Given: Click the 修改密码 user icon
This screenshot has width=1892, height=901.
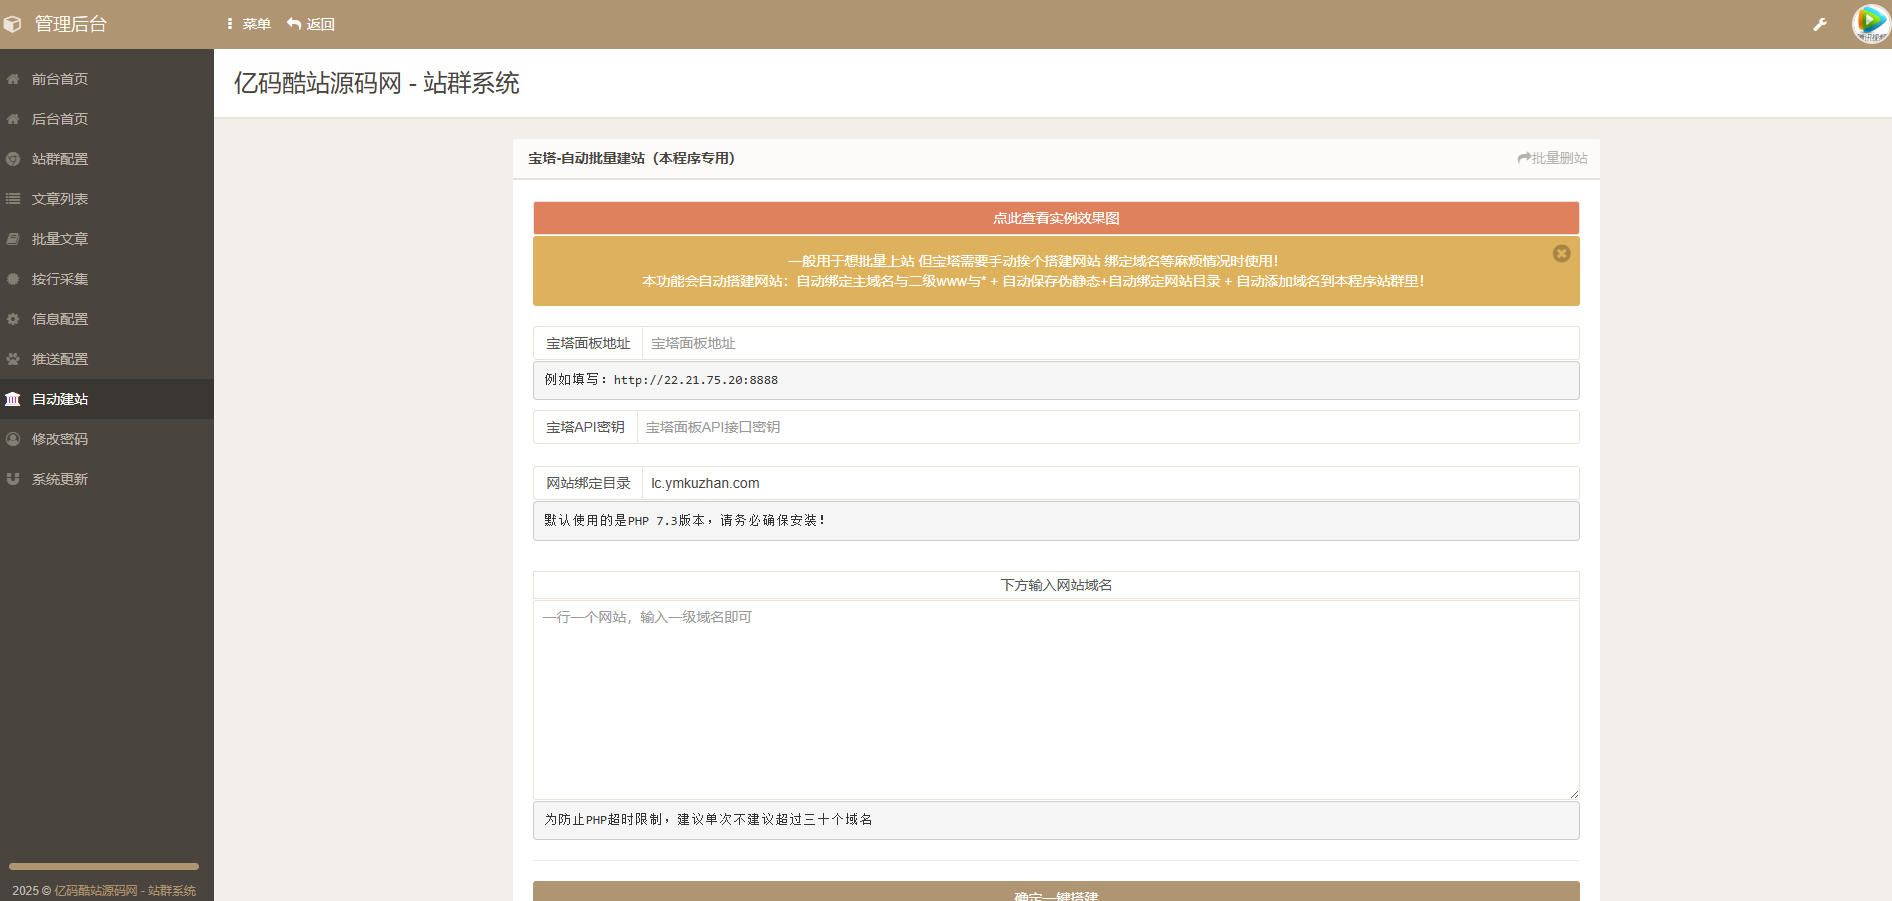Looking at the screenshot, I should pyautogui.click(x=13, y=439).
